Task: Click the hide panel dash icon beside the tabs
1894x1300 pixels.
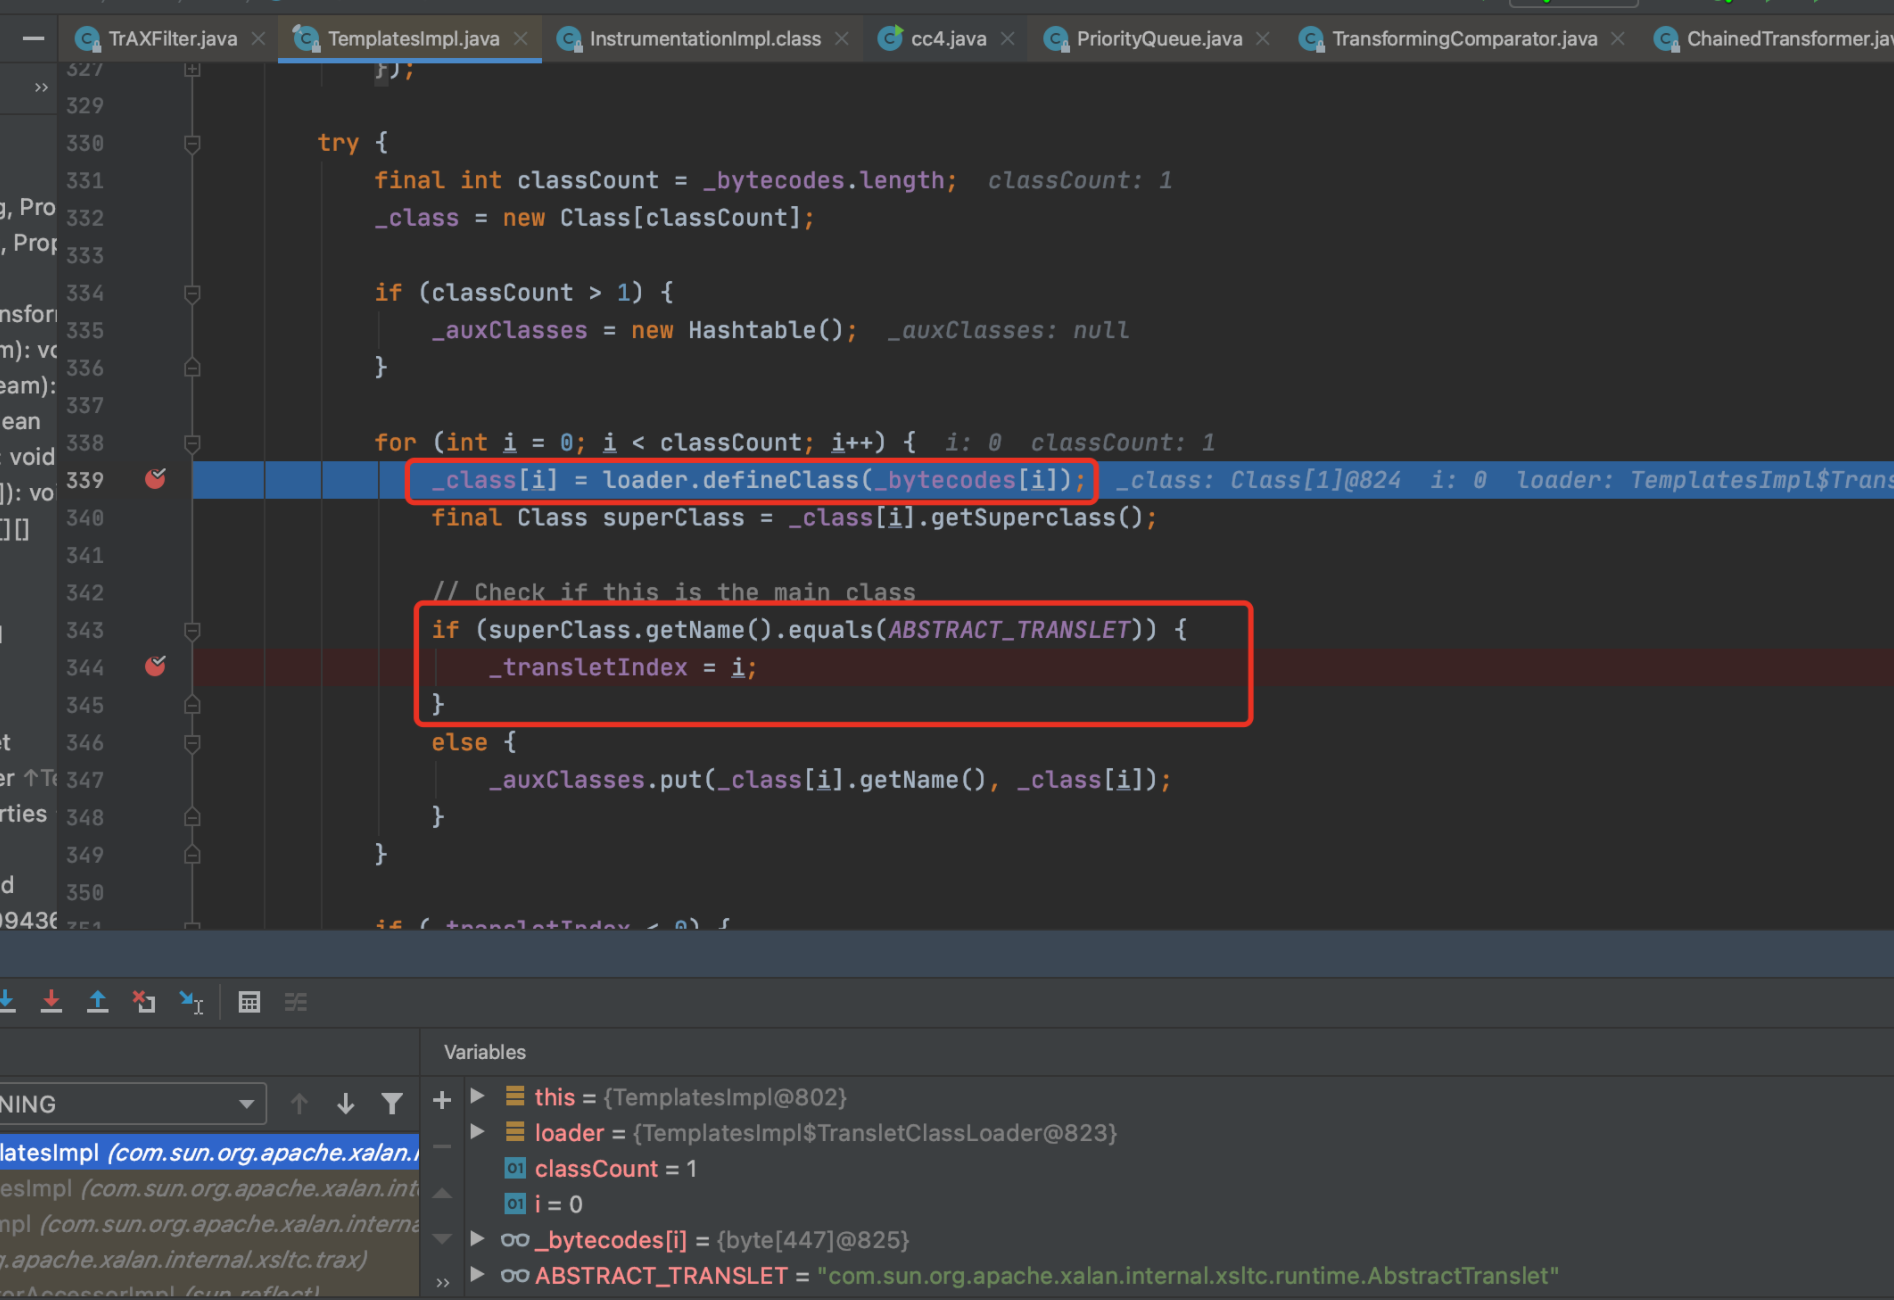Action: pyautogui.click(x=33, y=38)
